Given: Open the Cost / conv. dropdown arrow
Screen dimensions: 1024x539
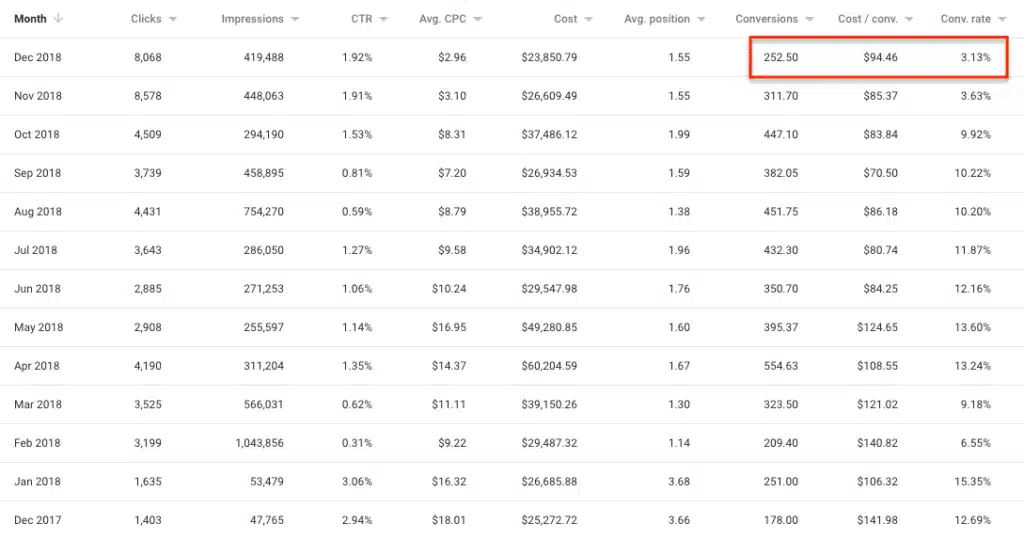Looking at the screenshot, I should pyautogui.click(x=909, y=19).
